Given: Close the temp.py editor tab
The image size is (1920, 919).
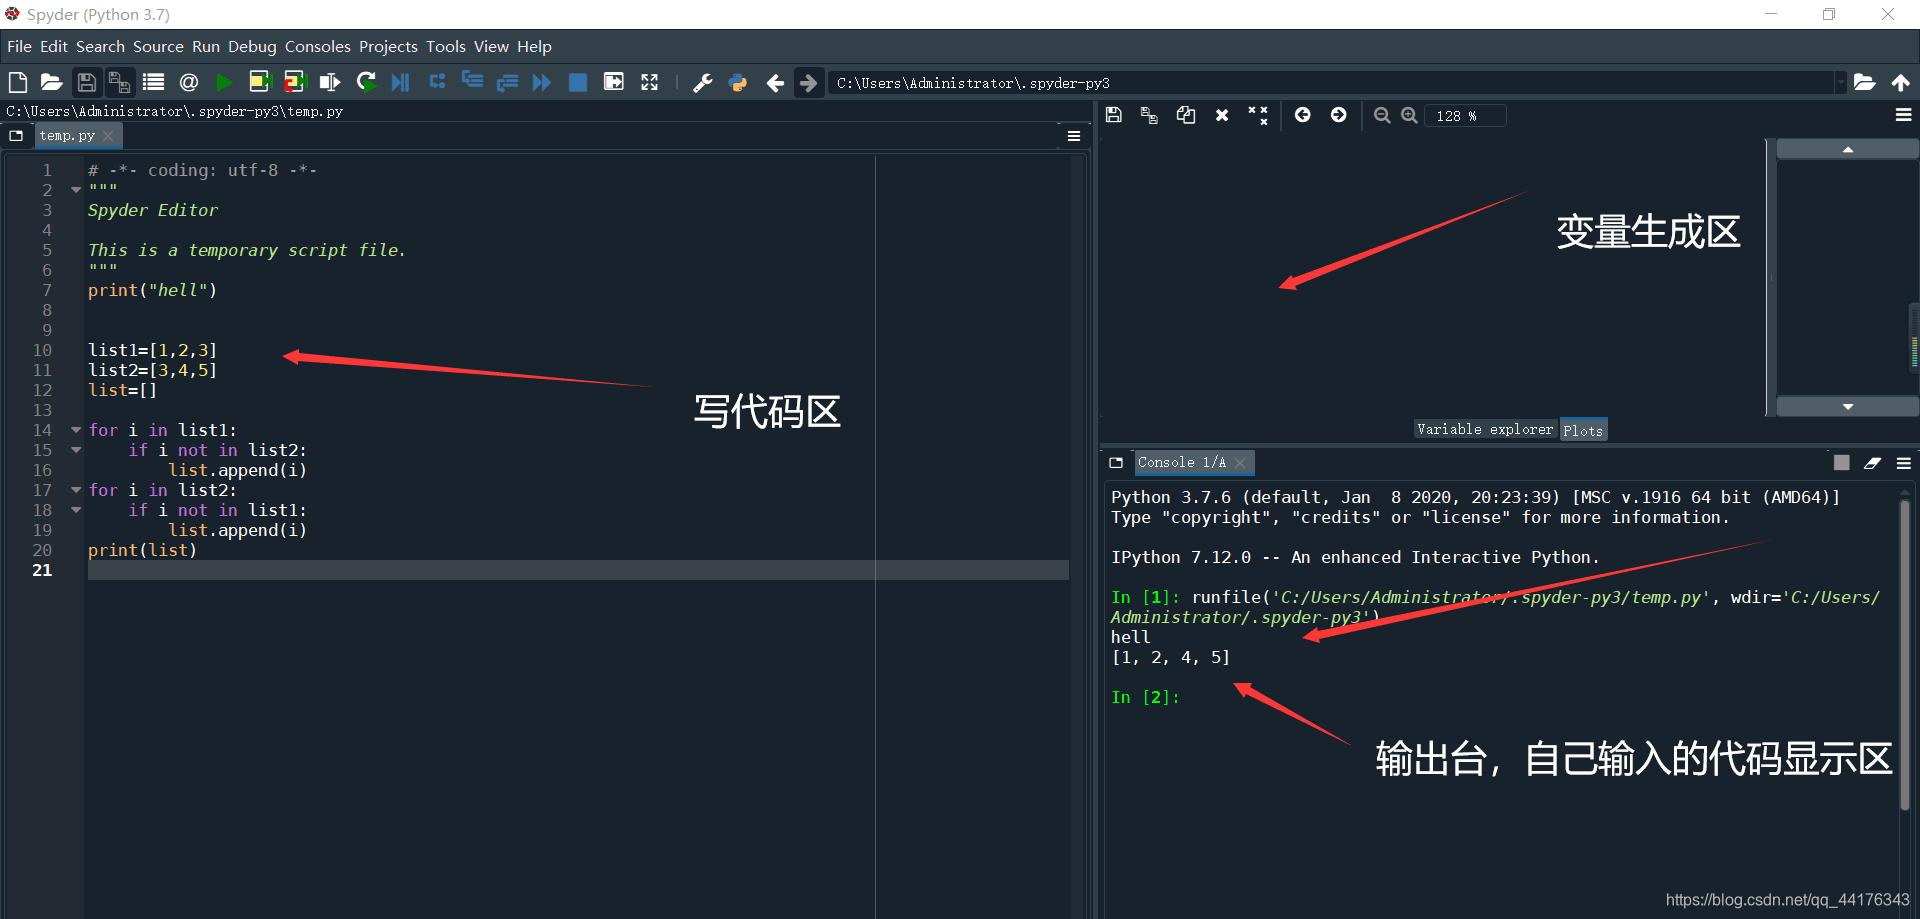Looking at the screenshot, I should (108, 135).
